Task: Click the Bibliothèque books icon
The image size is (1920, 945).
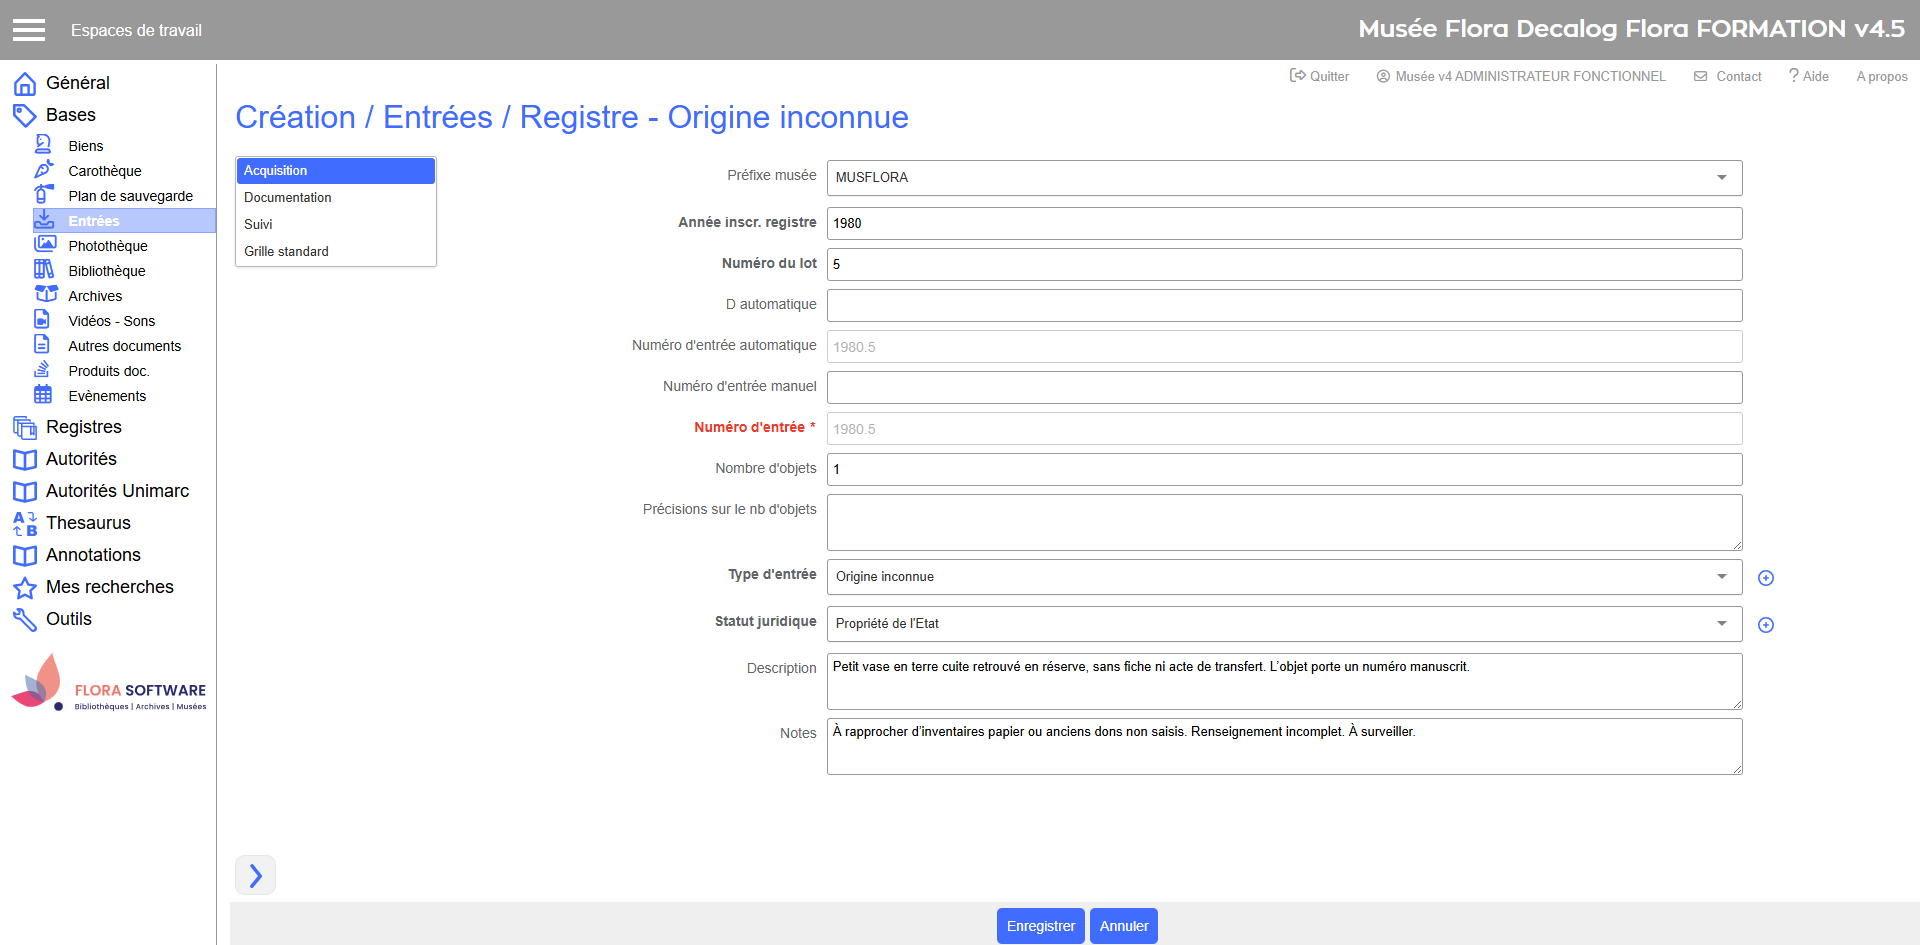Action: (44, 269)
